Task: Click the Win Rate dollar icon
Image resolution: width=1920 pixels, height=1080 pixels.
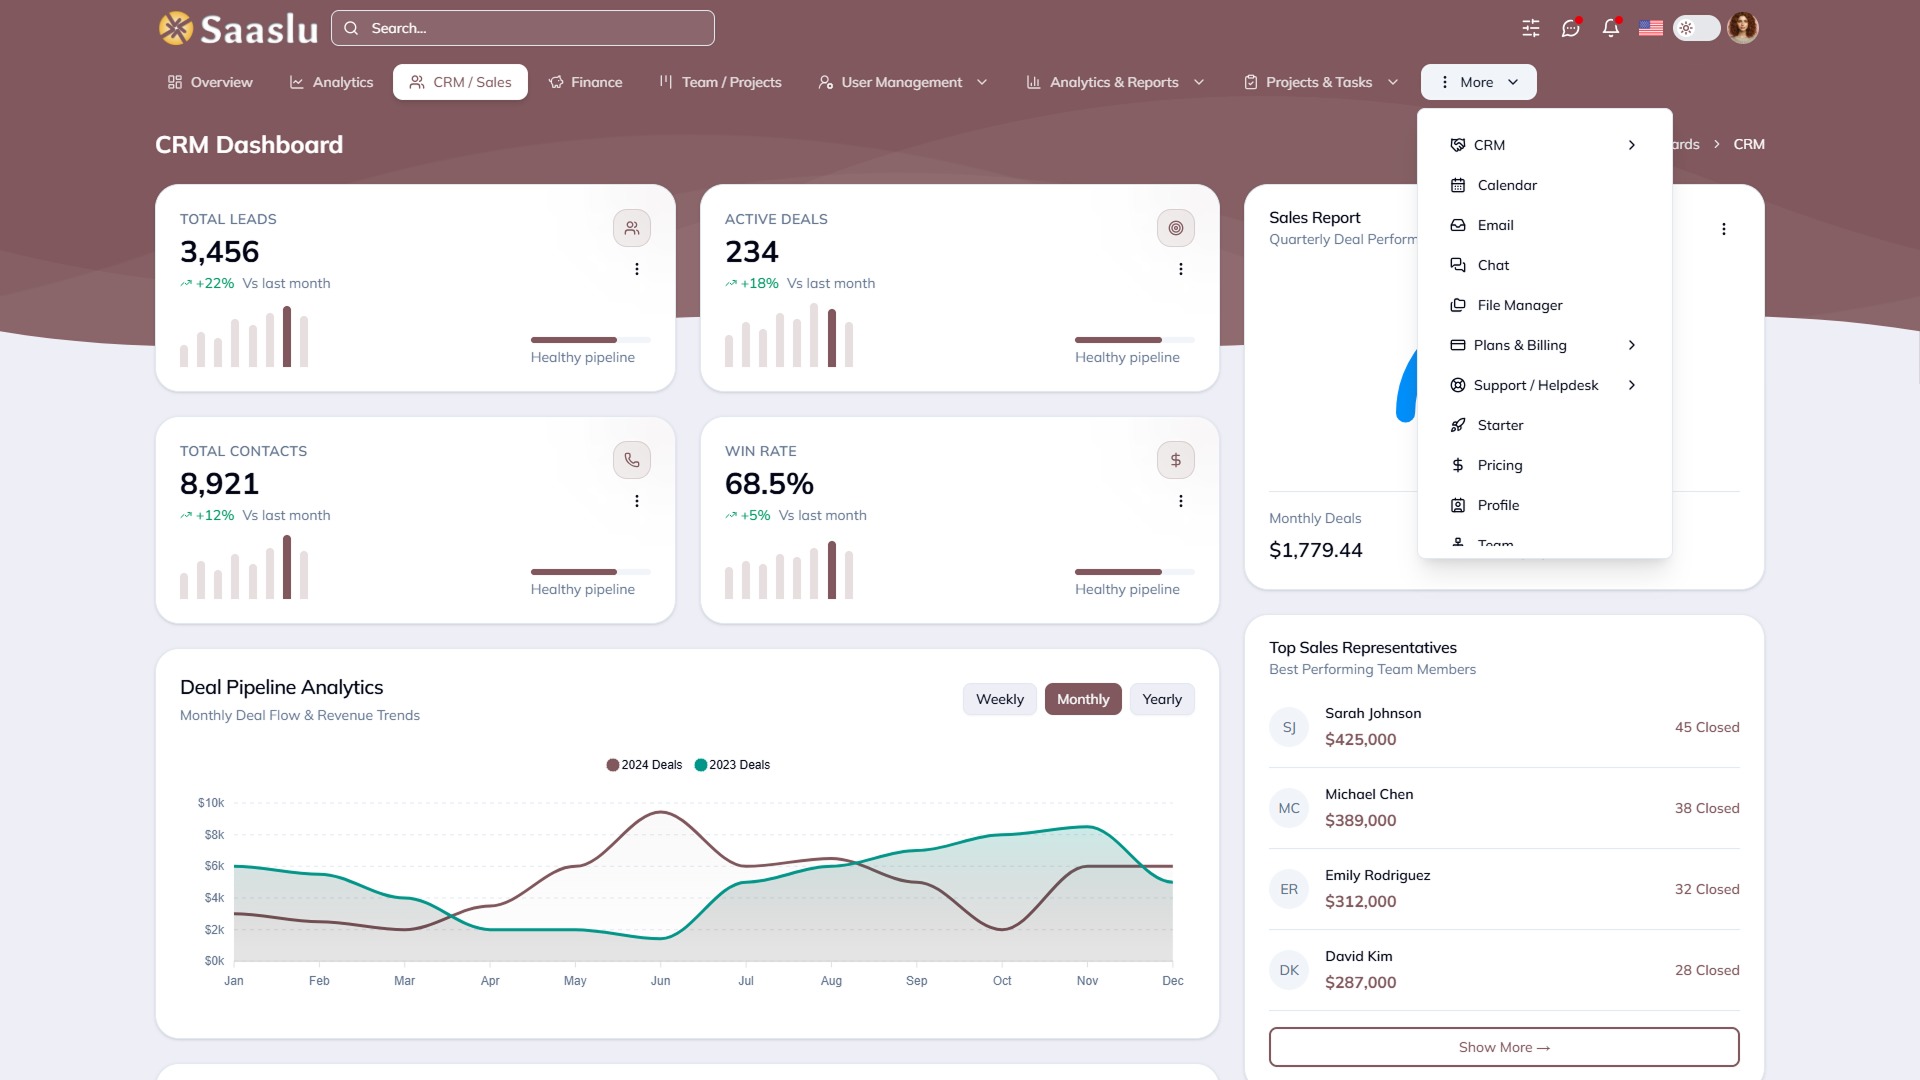Action: coord(1176,460)
